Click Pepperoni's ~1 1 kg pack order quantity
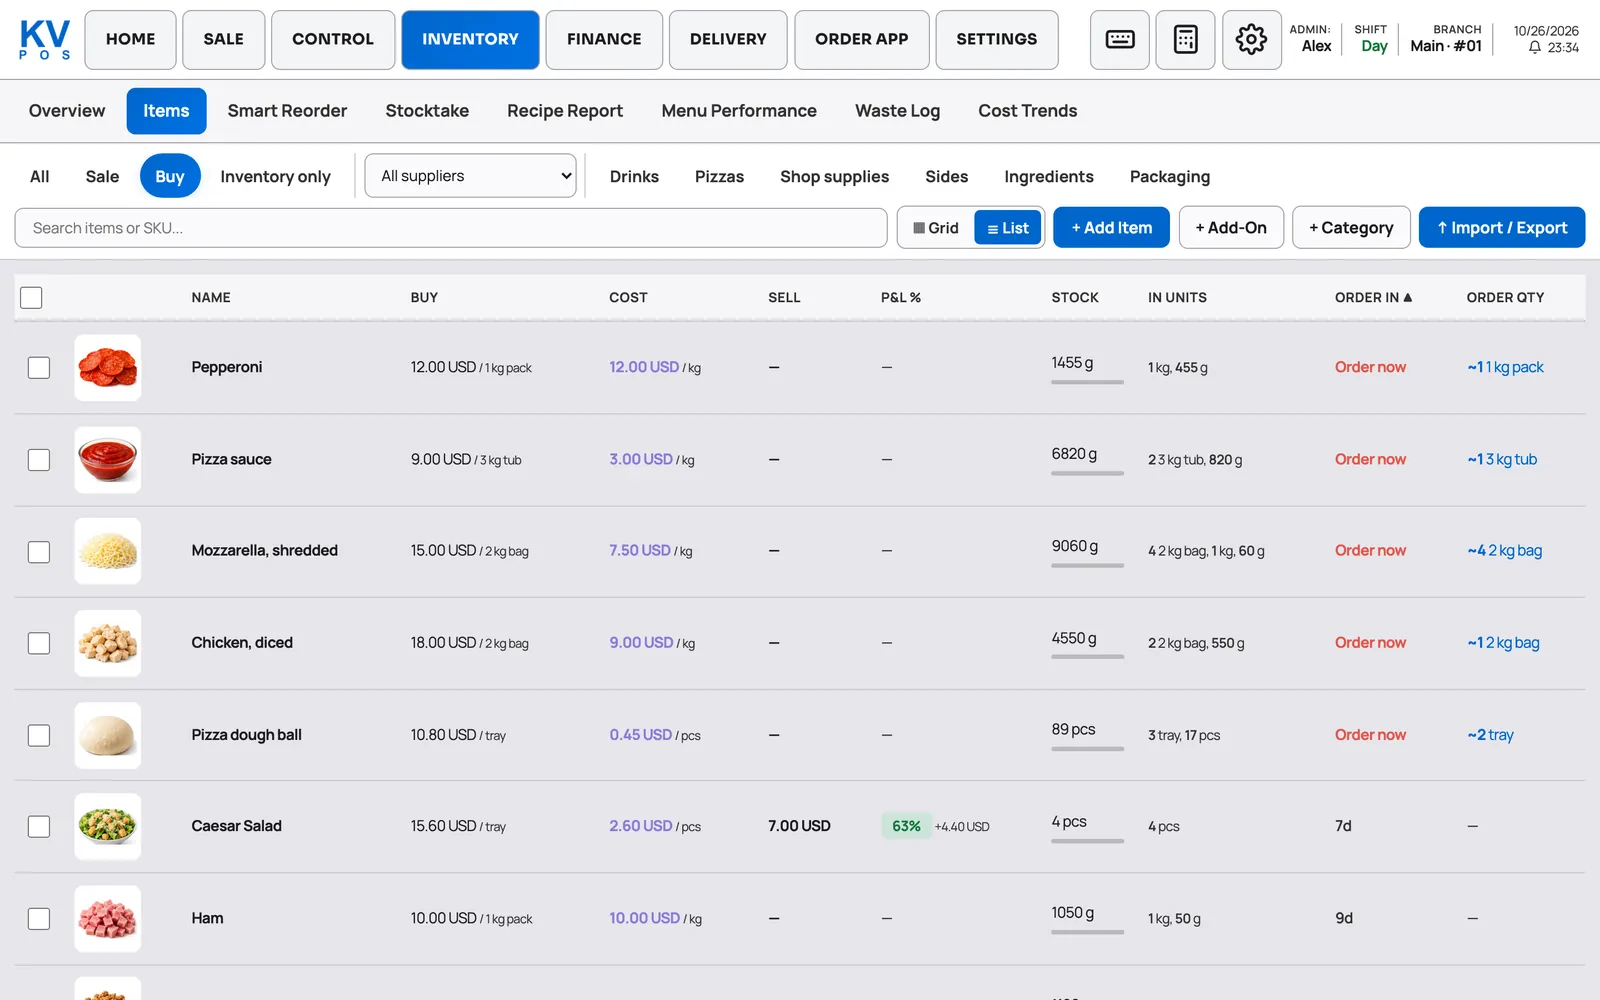The width and height of the screenshot is (1600, 1000). [x=1505, y=367]
